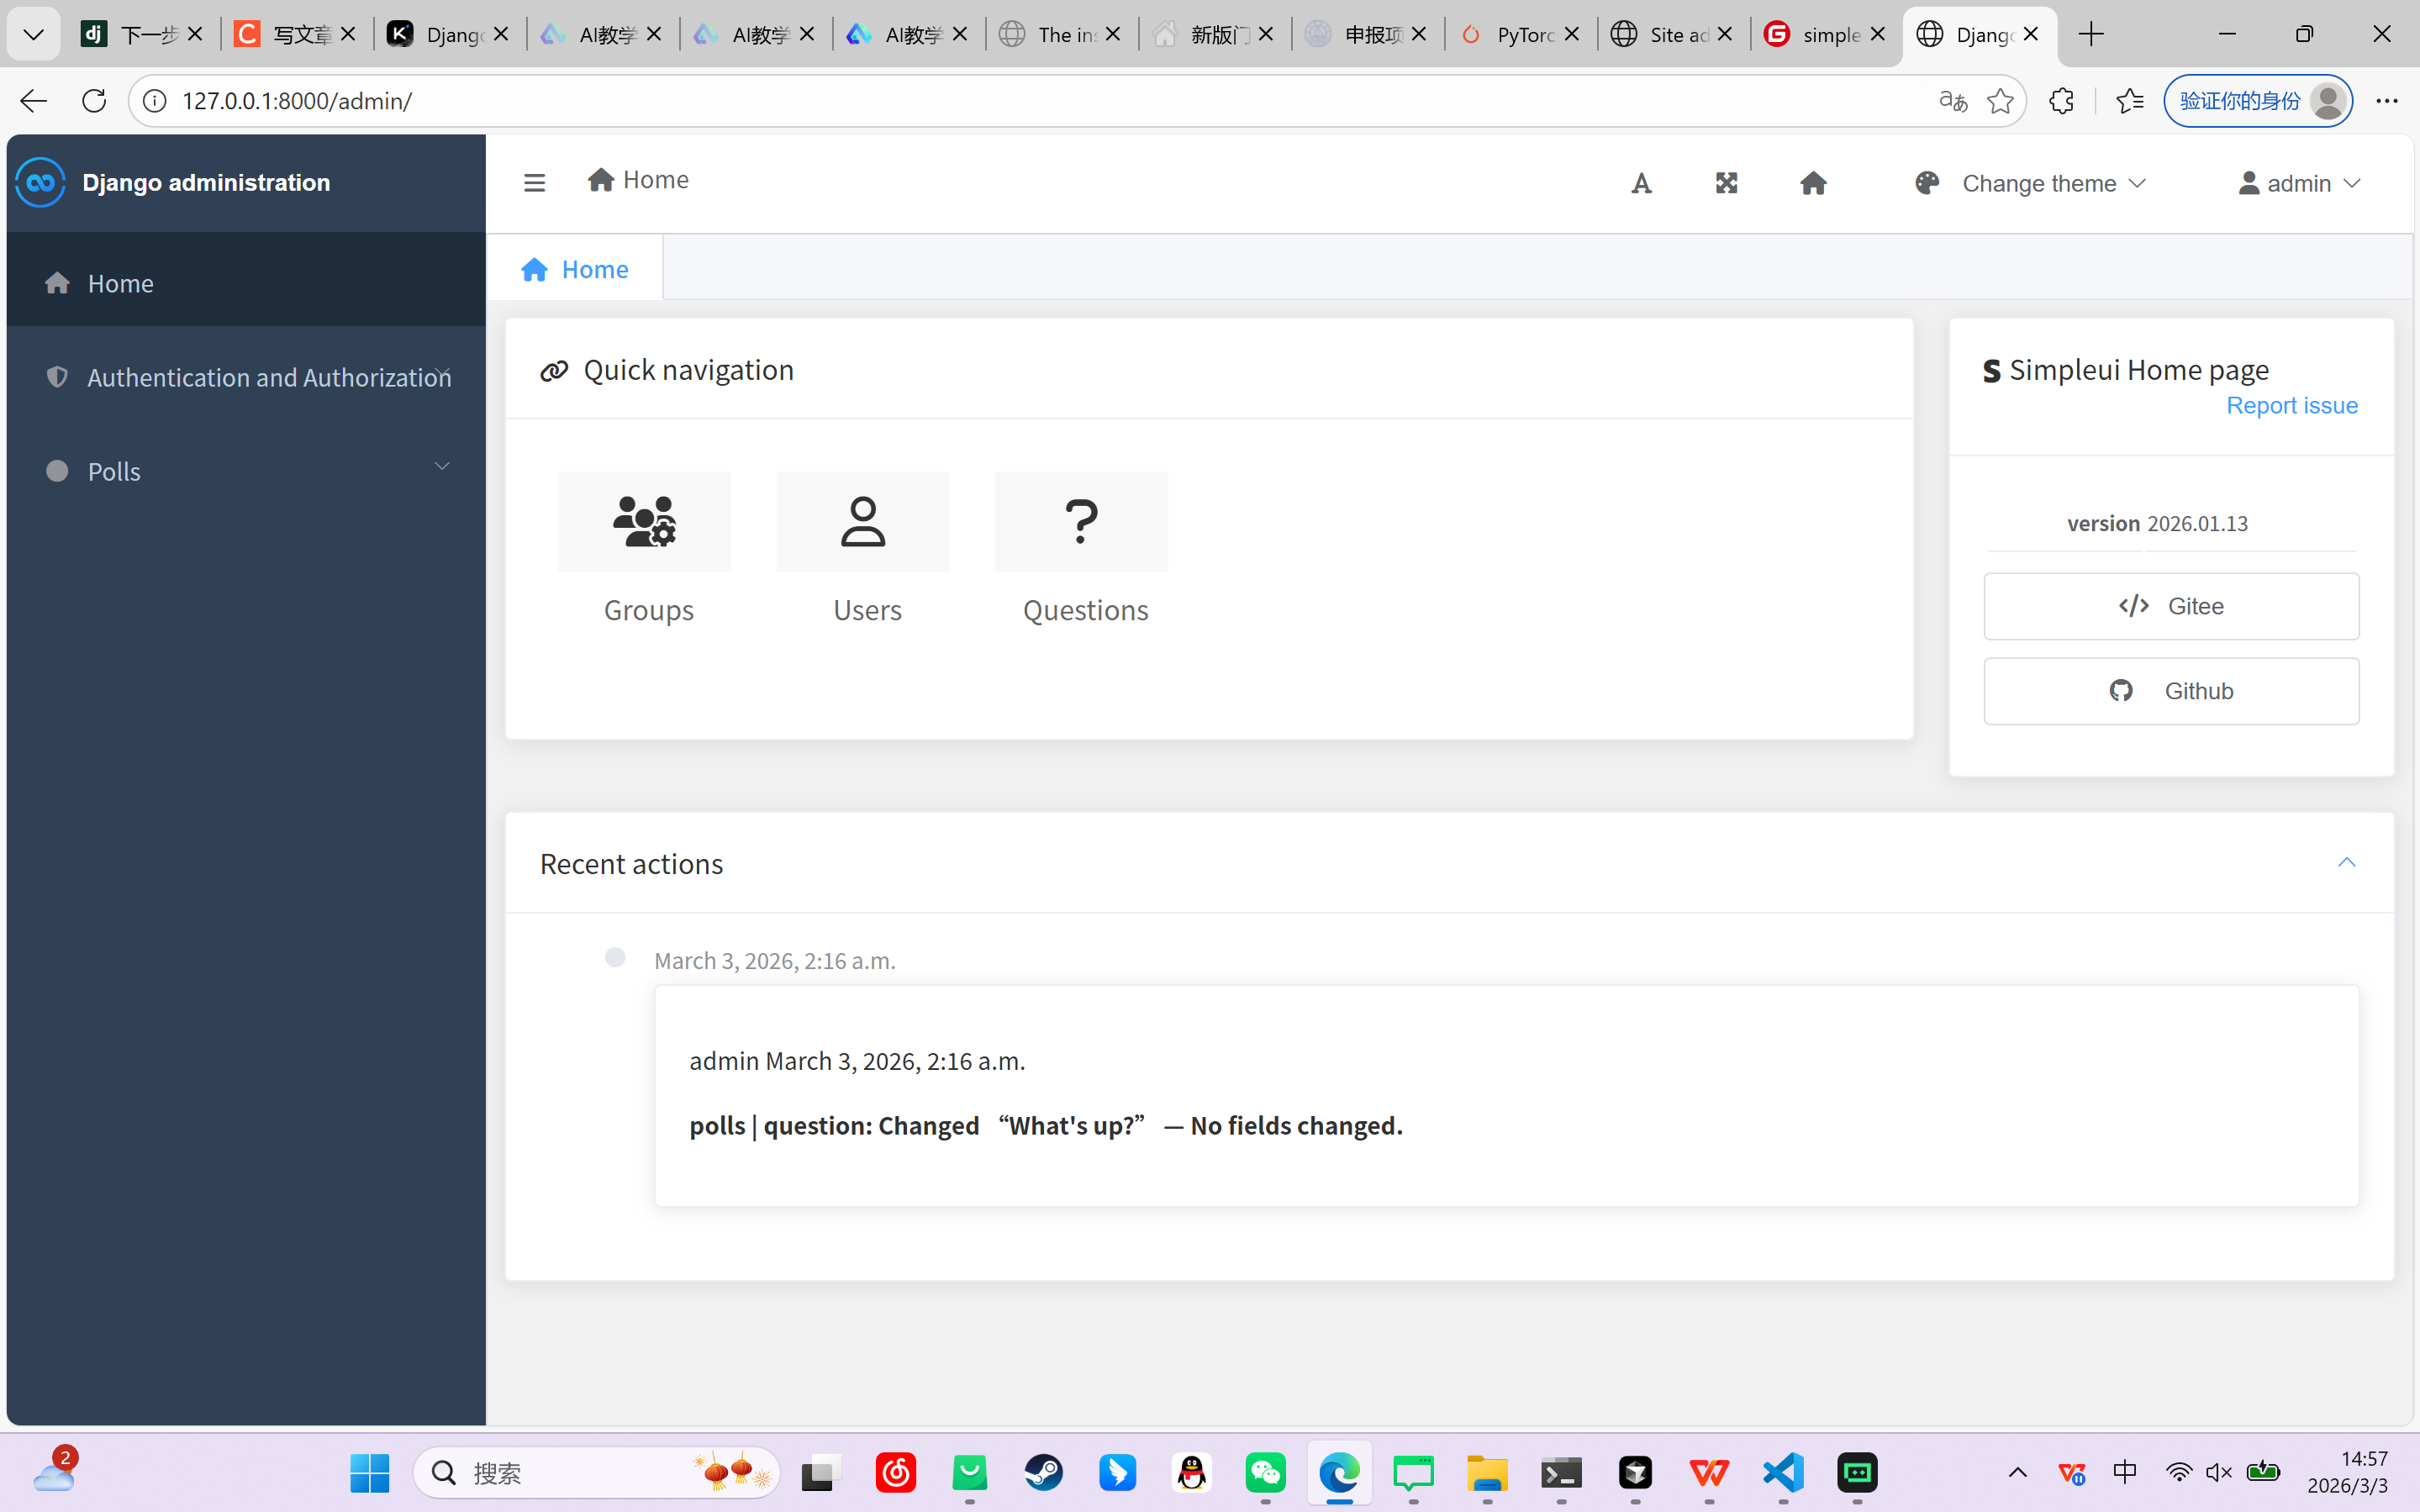Viewport: 2420px width, 1512px height.
Task: Open the Questions quick navigation icon
Action: pos(1081,522)
